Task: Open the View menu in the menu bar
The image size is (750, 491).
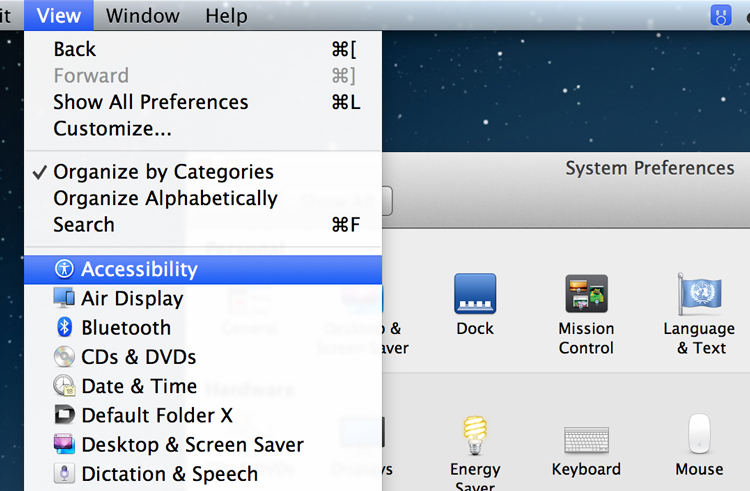Action: (x=59, y=16)
